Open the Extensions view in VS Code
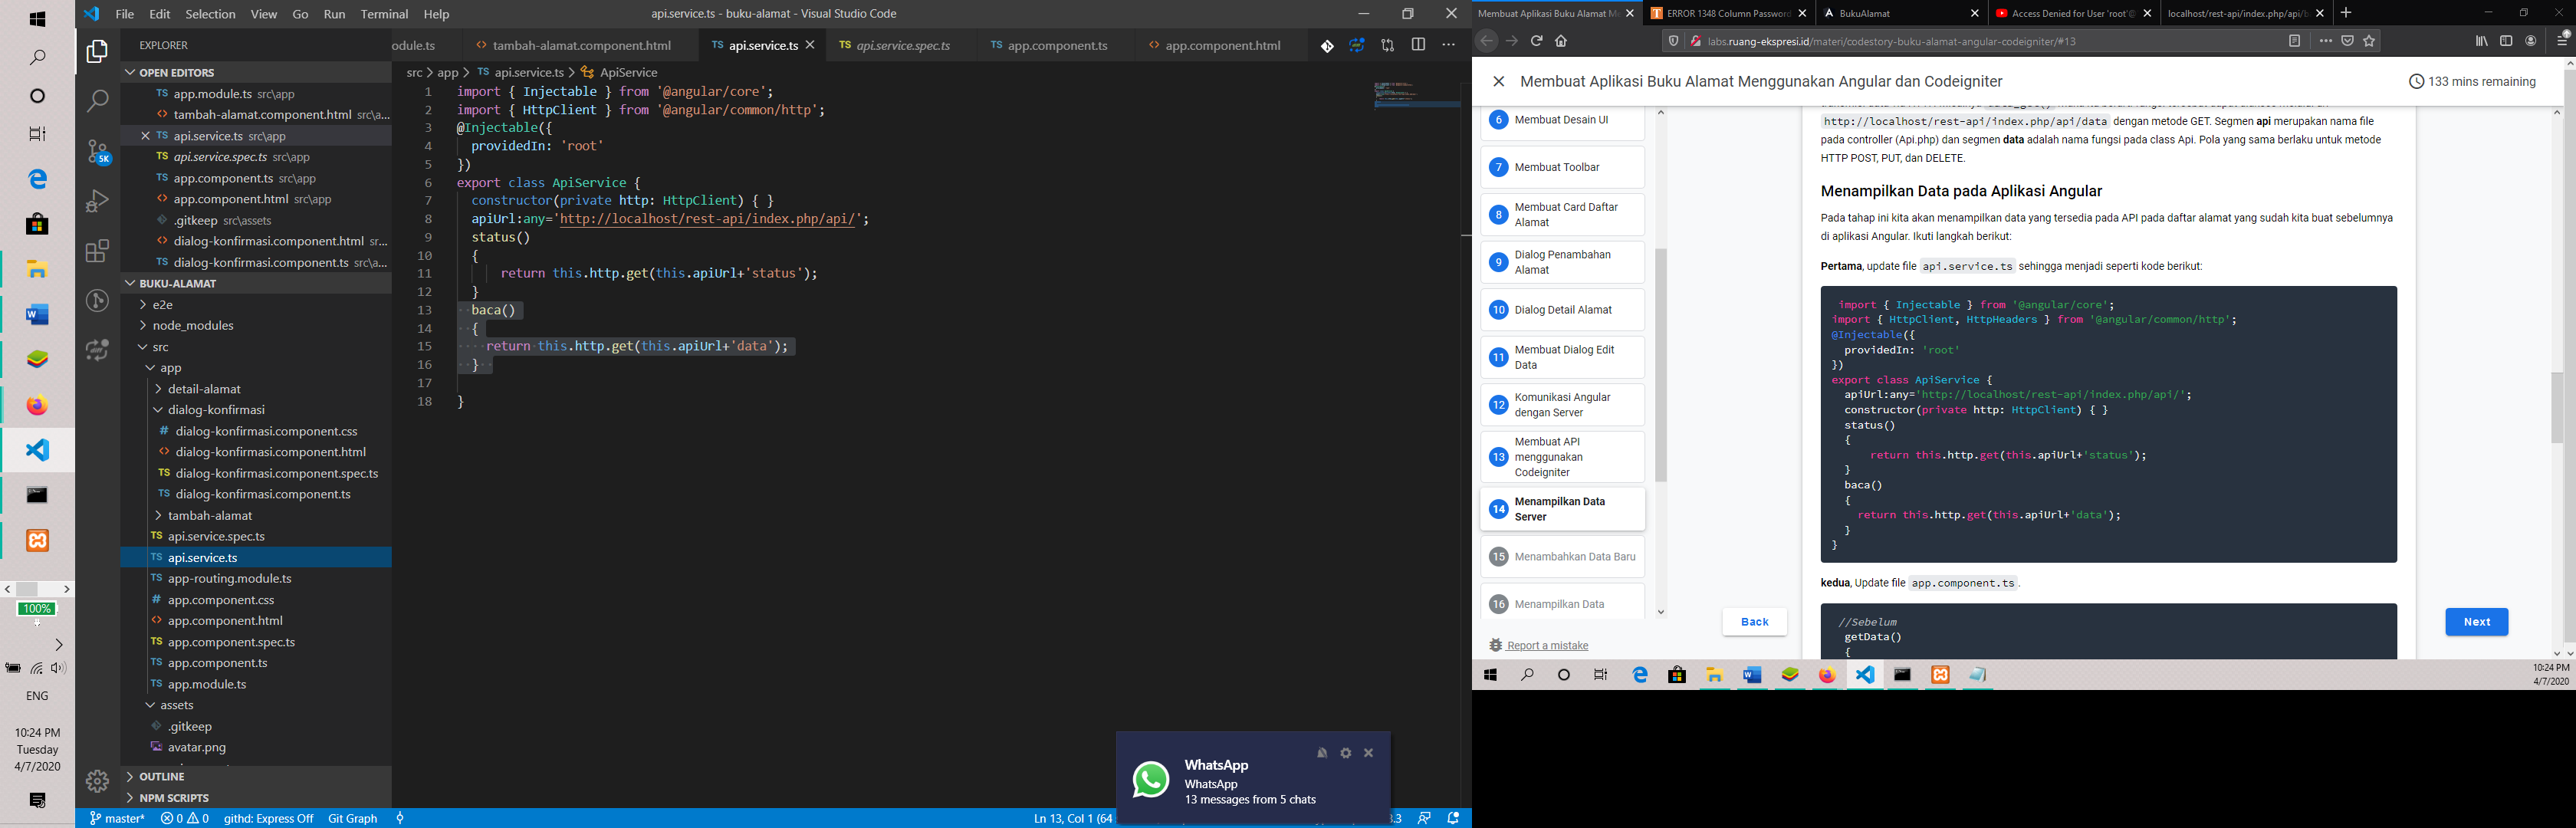2576x828 pixels. 97,251
